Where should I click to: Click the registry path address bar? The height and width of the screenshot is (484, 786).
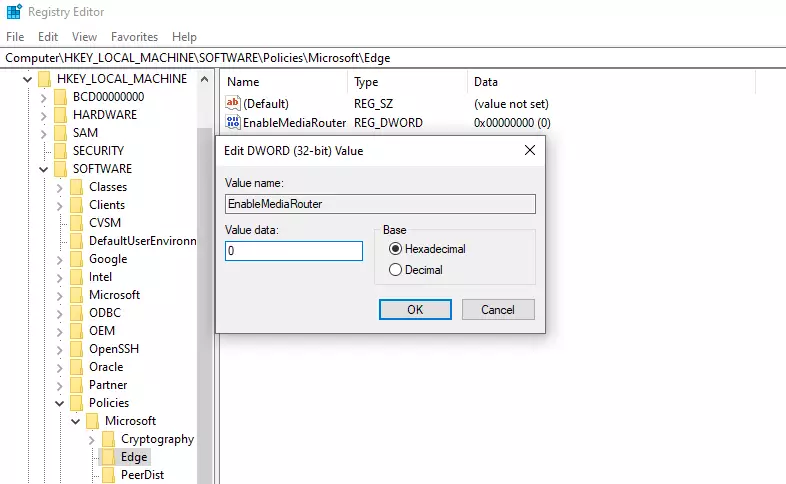pos(393,58)
